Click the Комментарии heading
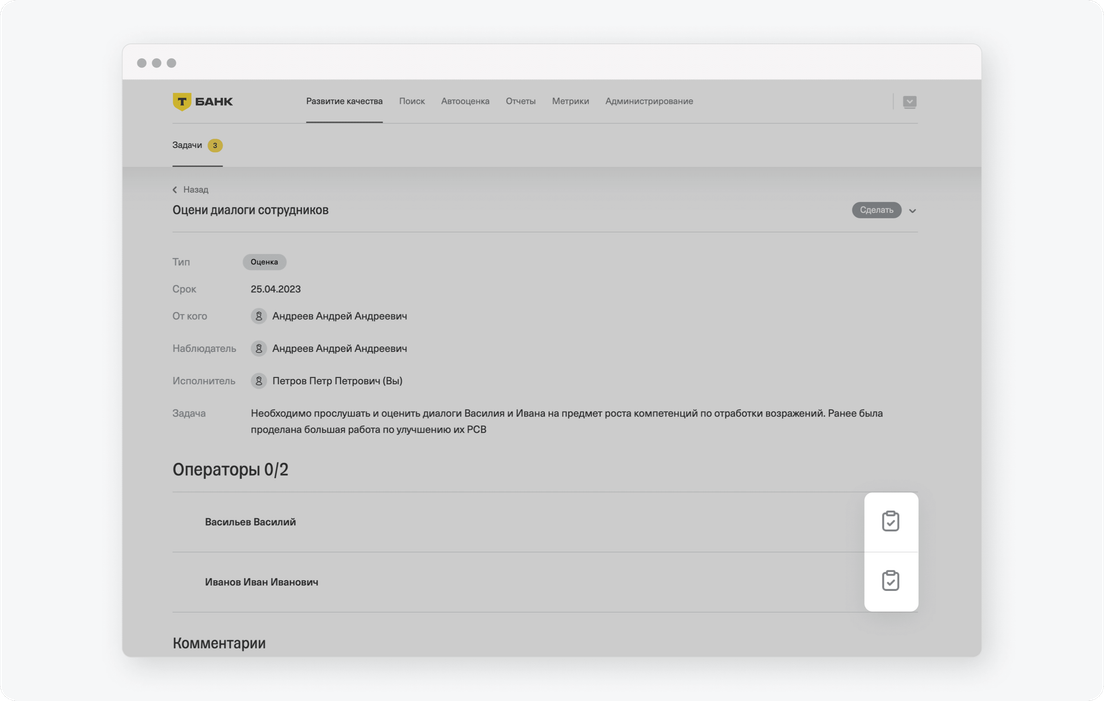 tap(219, 643)
